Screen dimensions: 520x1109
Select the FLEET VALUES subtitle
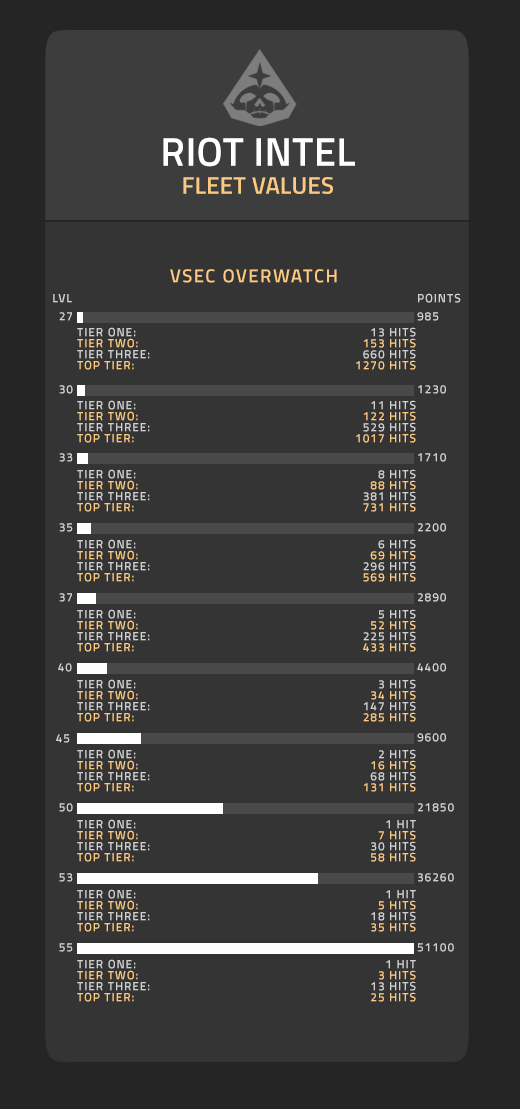258,186
